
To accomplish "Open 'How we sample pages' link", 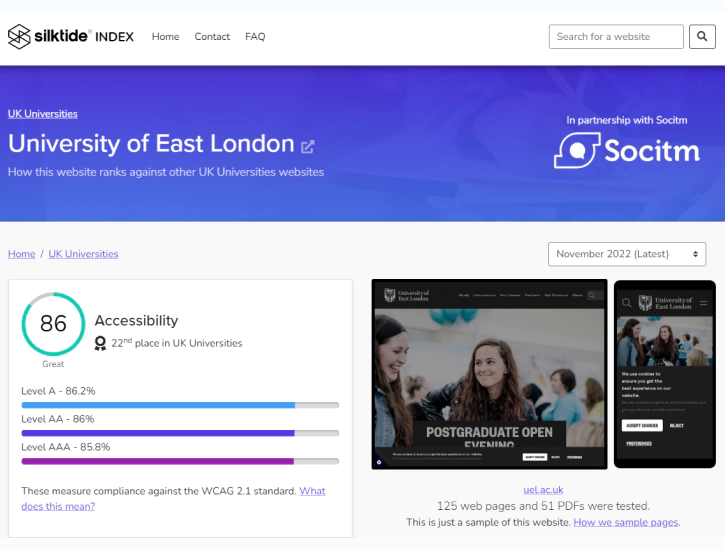I will click(626, 522).
